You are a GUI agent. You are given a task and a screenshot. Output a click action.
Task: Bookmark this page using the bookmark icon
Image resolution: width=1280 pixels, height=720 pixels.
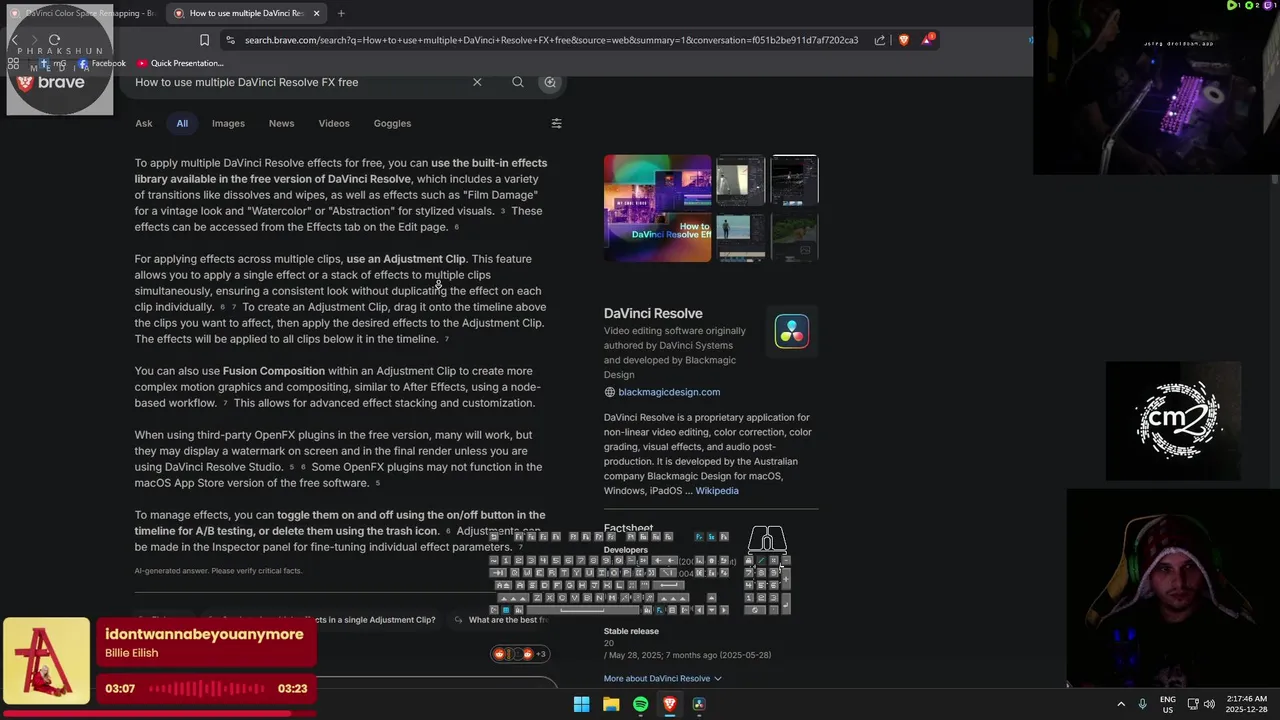tap(204, 40)
